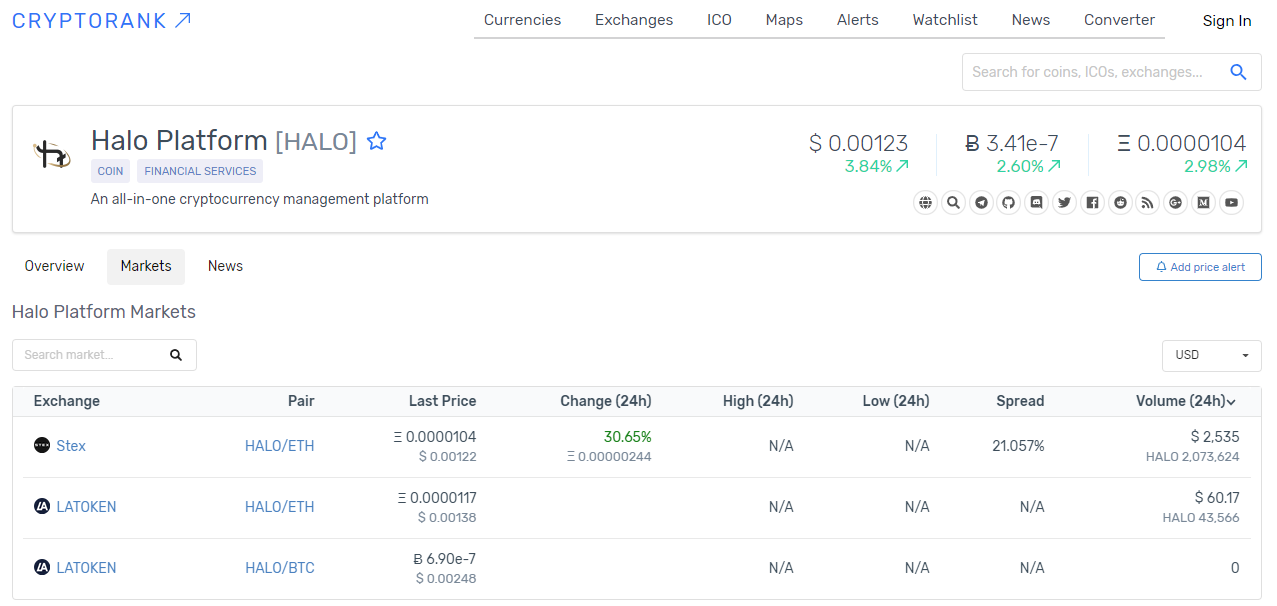The image size is (1277, 606).
Task: Switch to the Overview tab
Action: [x=54, y=266]
